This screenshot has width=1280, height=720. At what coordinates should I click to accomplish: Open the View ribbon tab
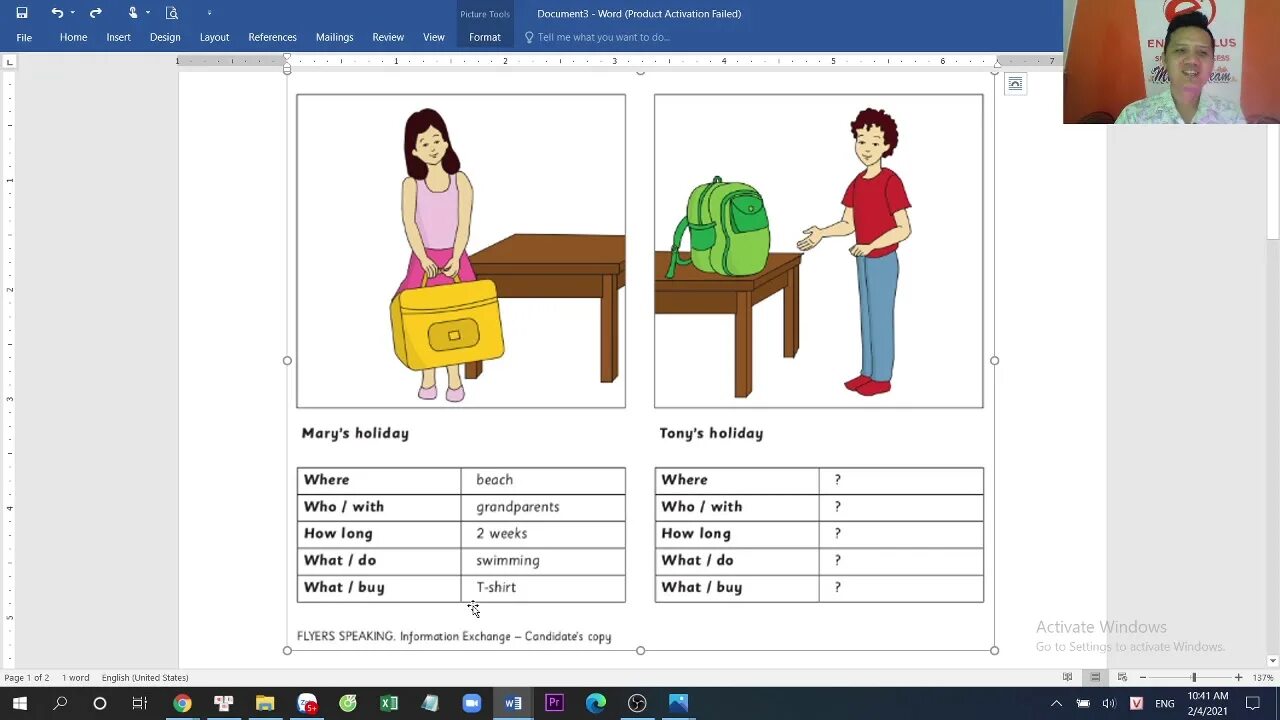(433, 37)
